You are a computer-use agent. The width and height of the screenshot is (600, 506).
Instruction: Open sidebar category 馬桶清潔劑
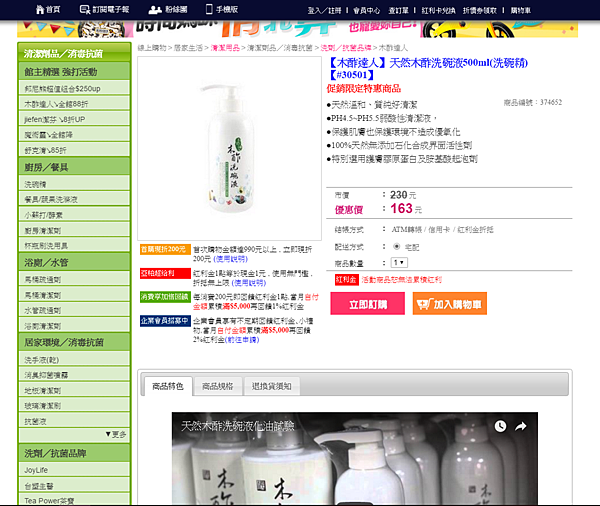click(x=74, y=295)
